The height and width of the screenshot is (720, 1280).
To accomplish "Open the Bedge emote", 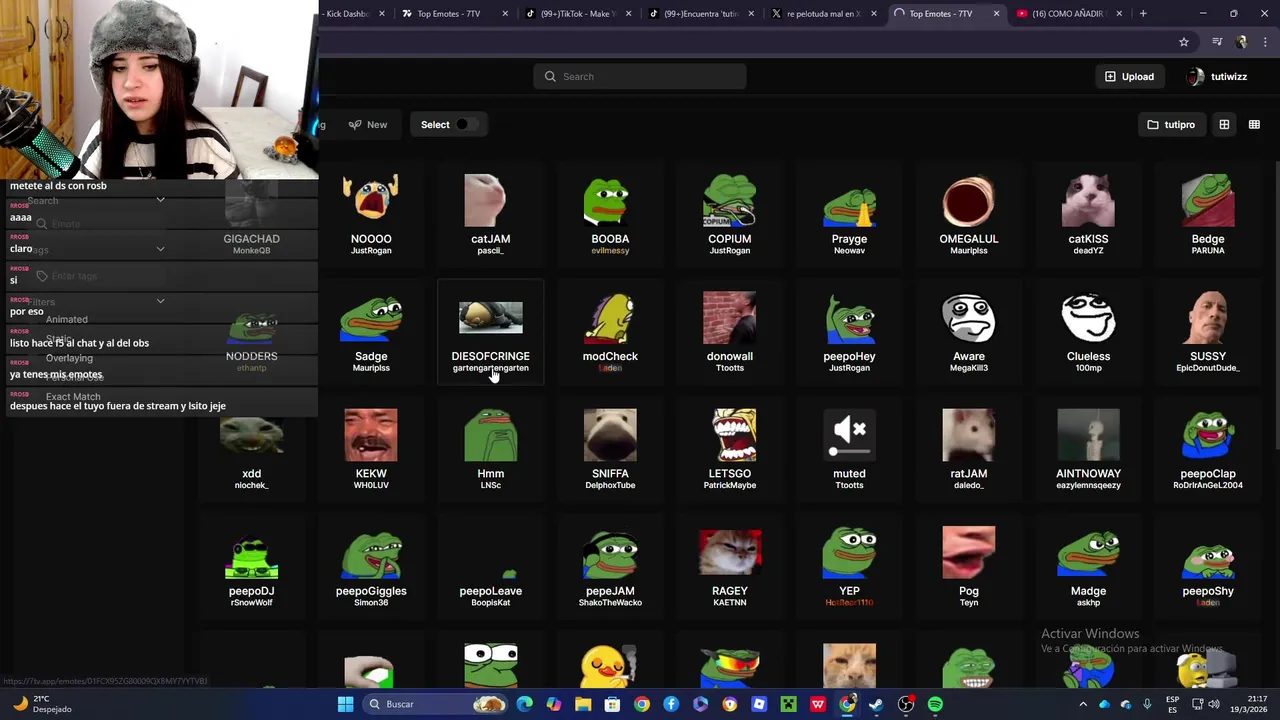I will click(x=1208, y=214).
